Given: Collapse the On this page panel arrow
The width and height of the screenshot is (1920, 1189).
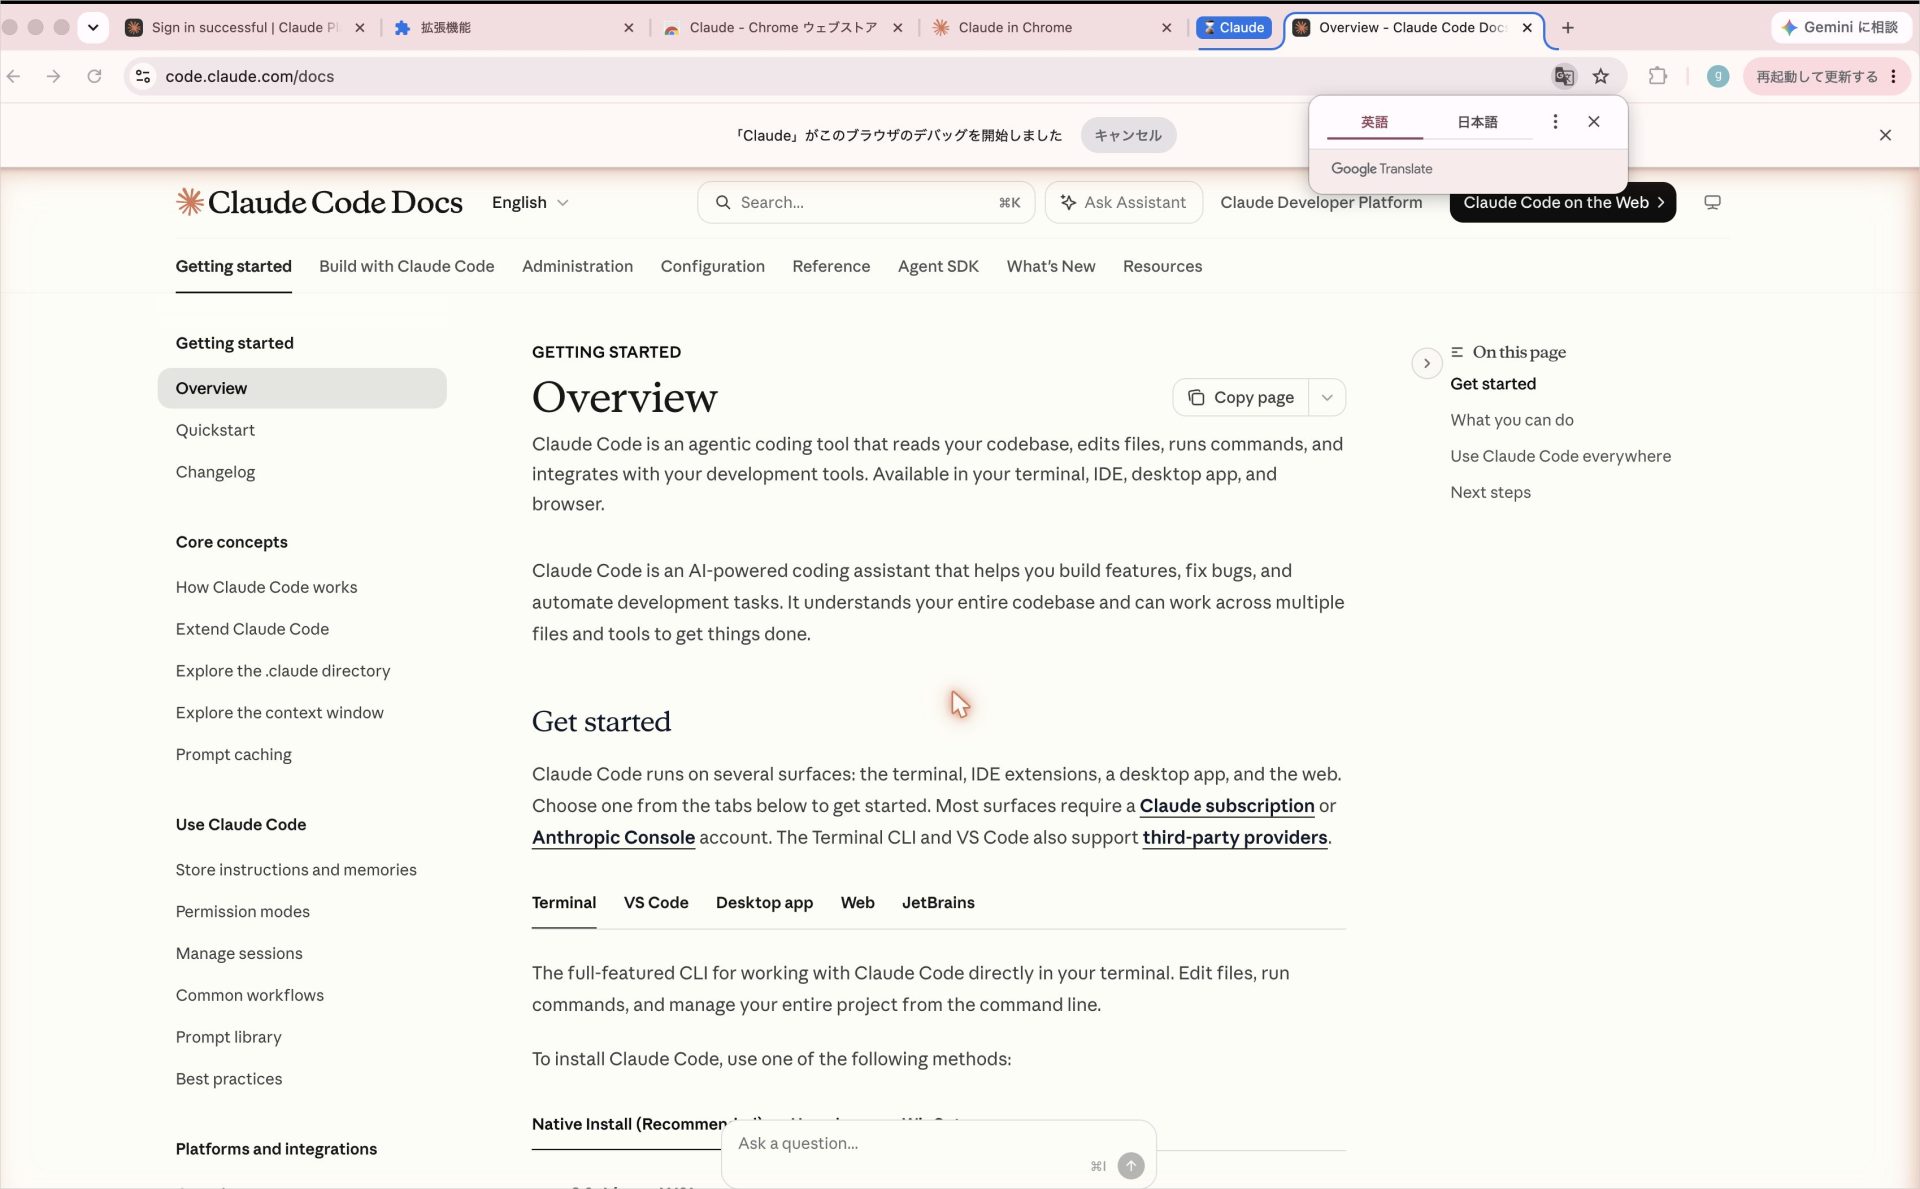Looking at the screenshot, I should [1427, 363].
